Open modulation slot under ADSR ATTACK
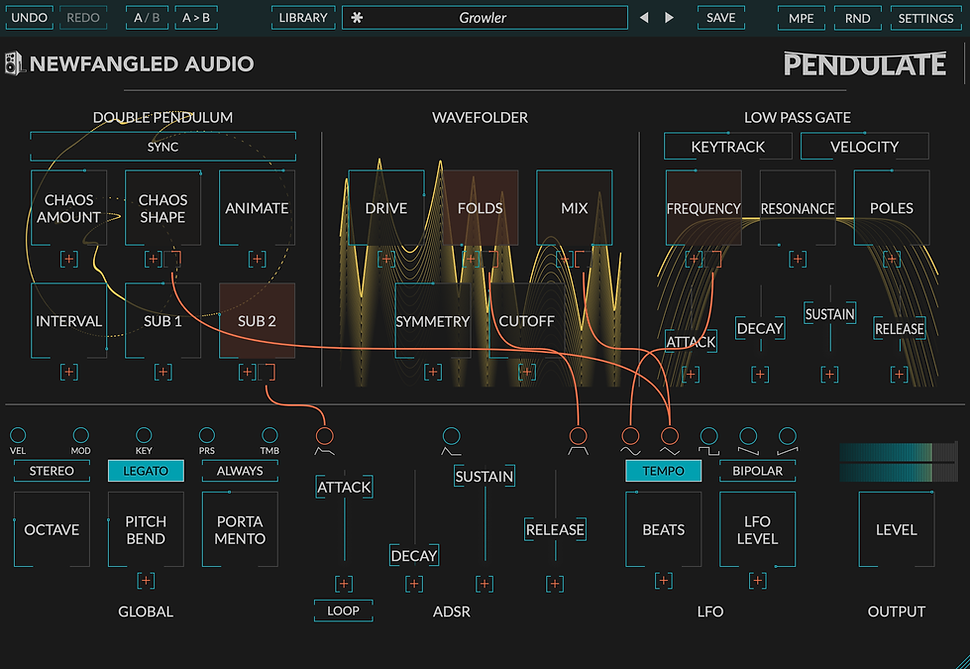This screenshot has width=970, height=669. (x=344, y=584)
